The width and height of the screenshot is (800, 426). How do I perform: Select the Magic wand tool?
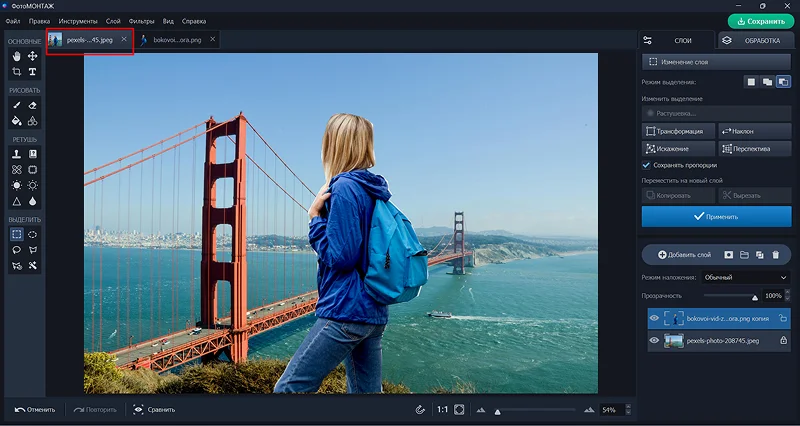[33, 266]
